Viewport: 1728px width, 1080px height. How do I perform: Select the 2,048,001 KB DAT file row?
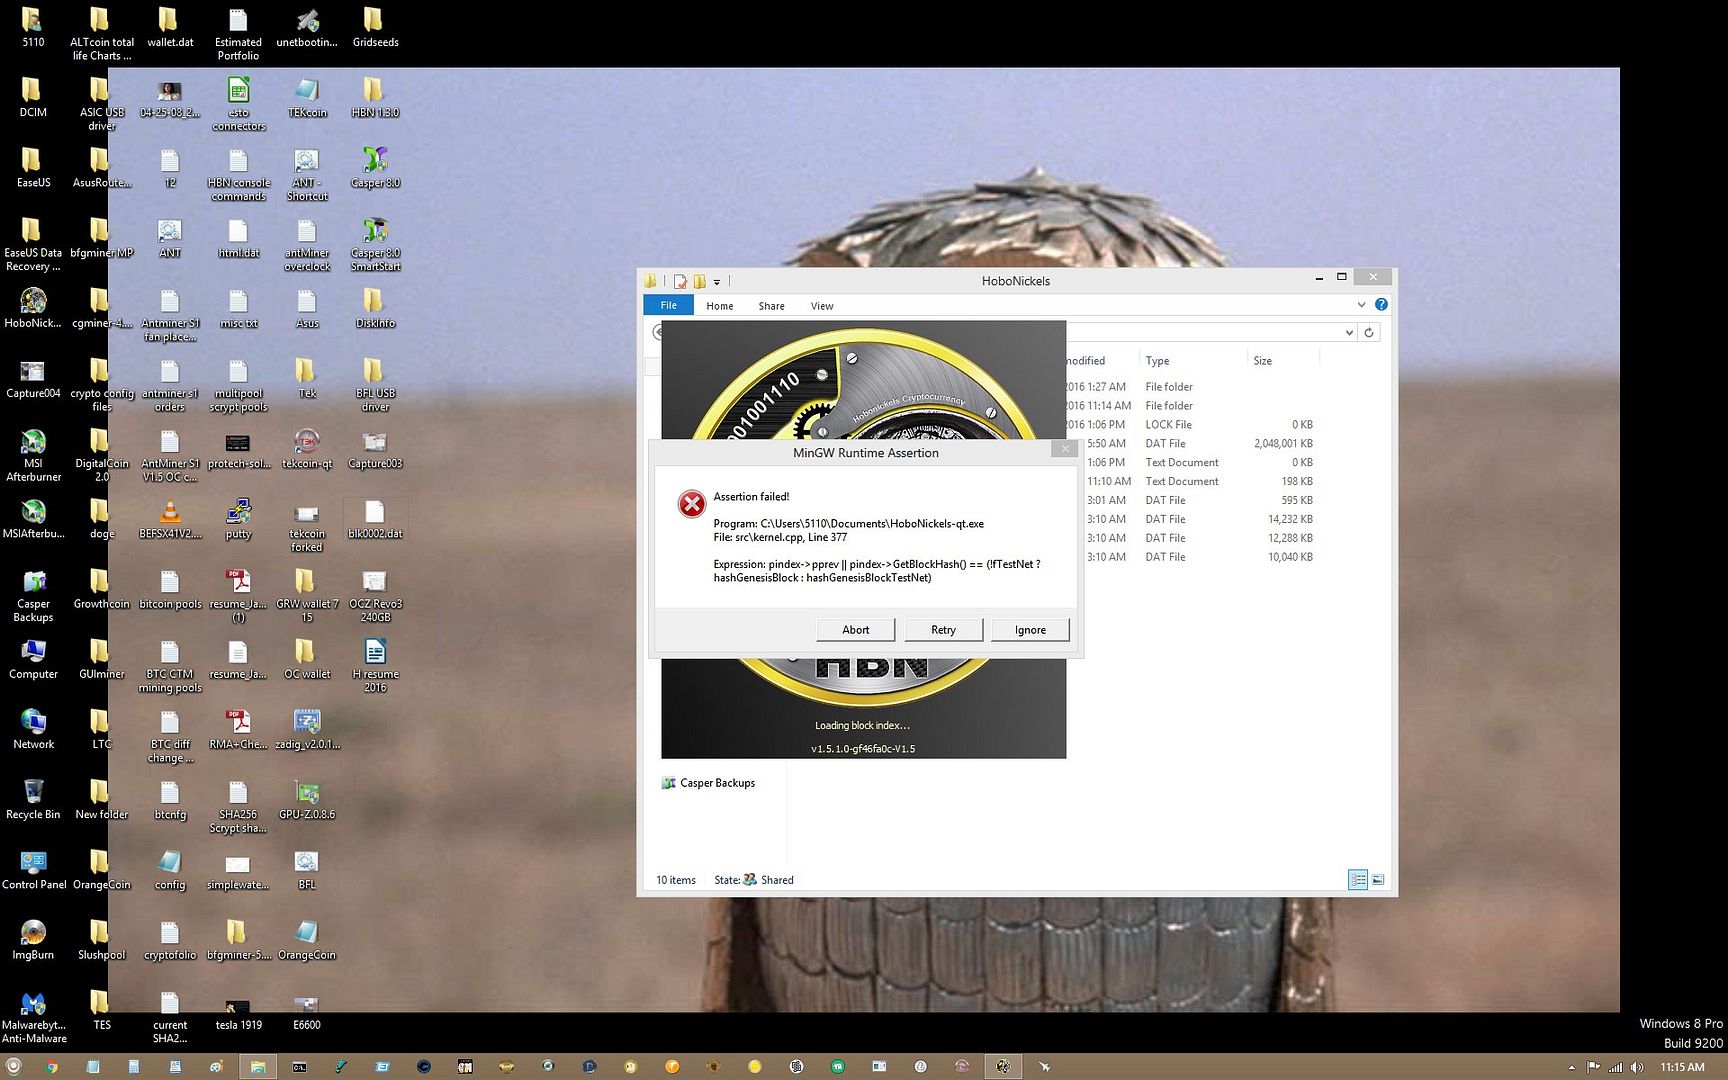(x=1190, y=444)
